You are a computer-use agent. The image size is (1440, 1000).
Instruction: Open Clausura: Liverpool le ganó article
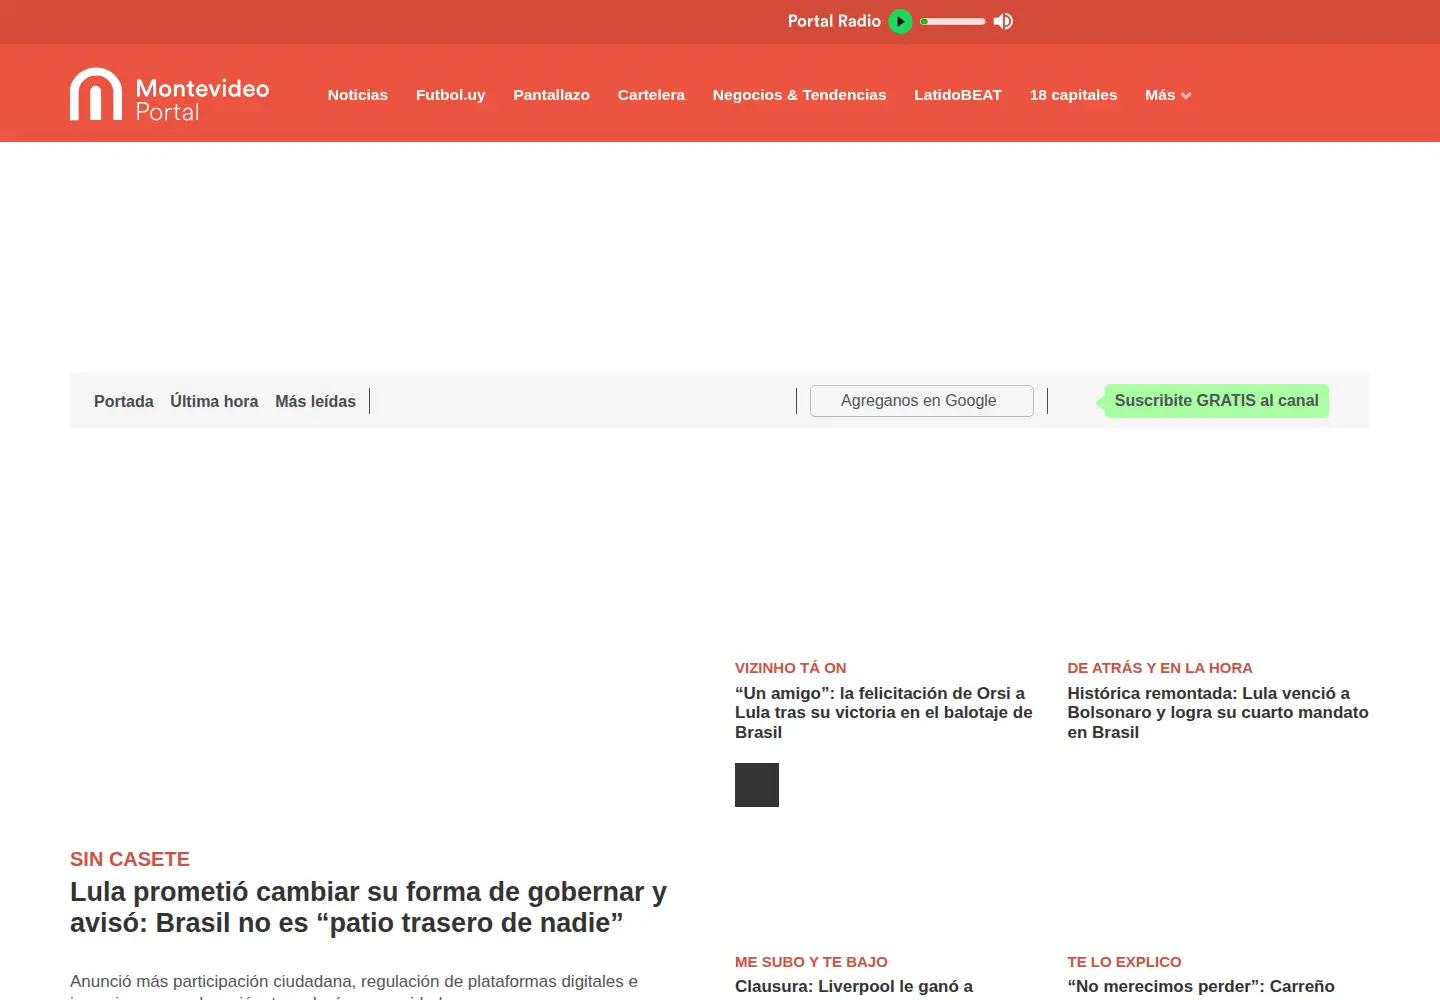(x=854, y=987)
